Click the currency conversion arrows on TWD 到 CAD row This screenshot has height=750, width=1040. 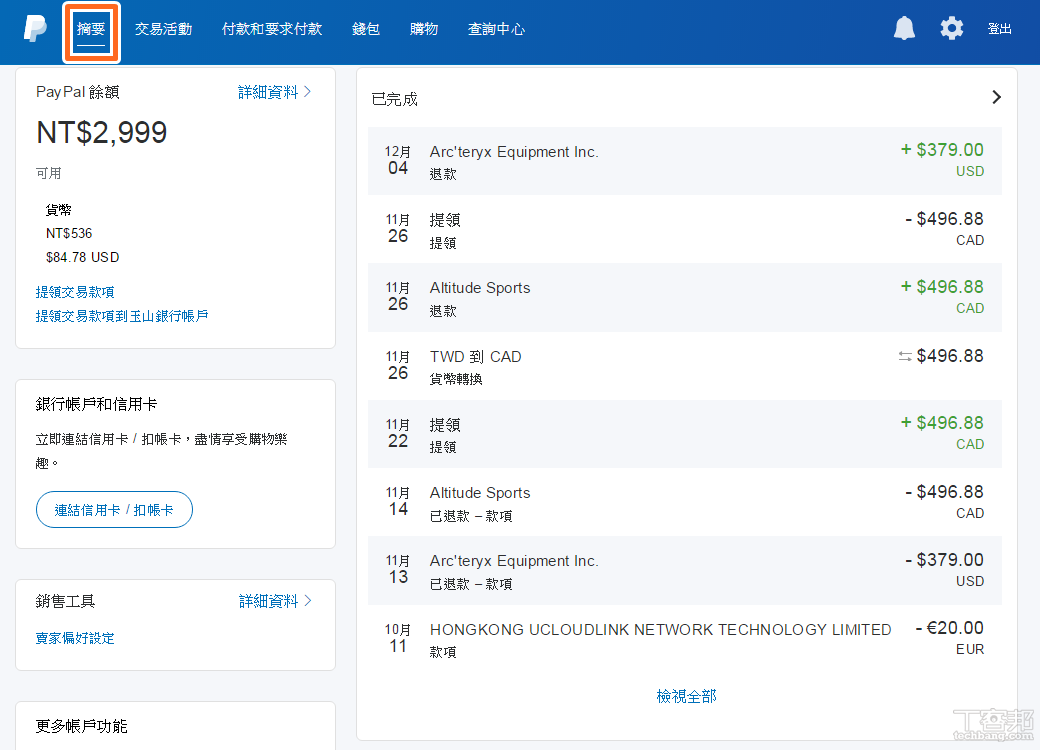click(x=905, y=355)
